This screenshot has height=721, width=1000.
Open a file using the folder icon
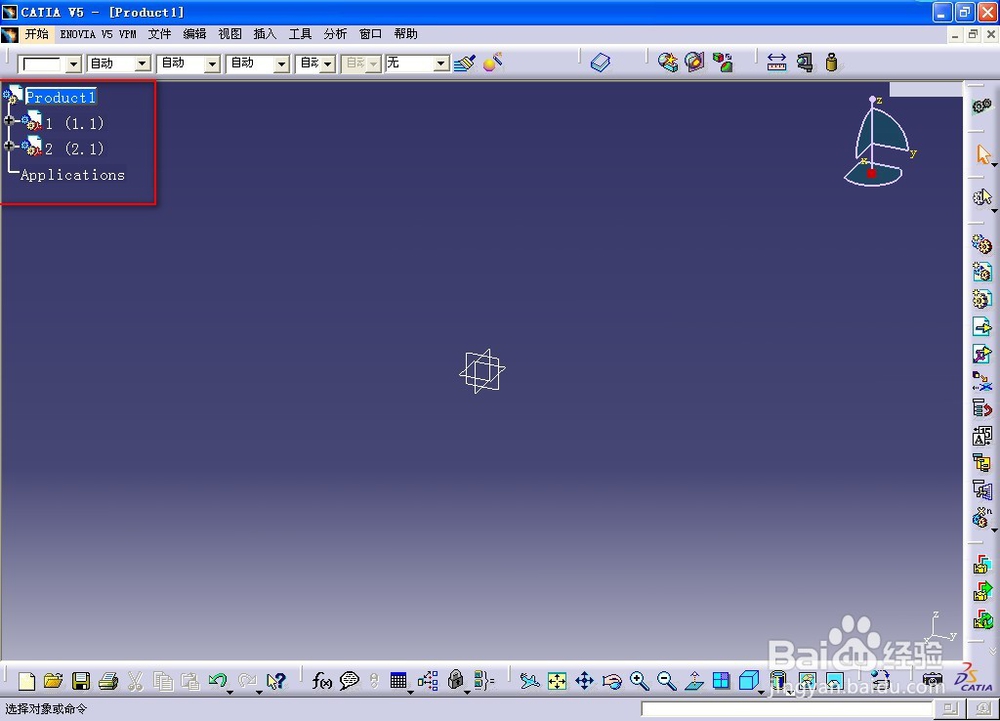tap(54, 681)
